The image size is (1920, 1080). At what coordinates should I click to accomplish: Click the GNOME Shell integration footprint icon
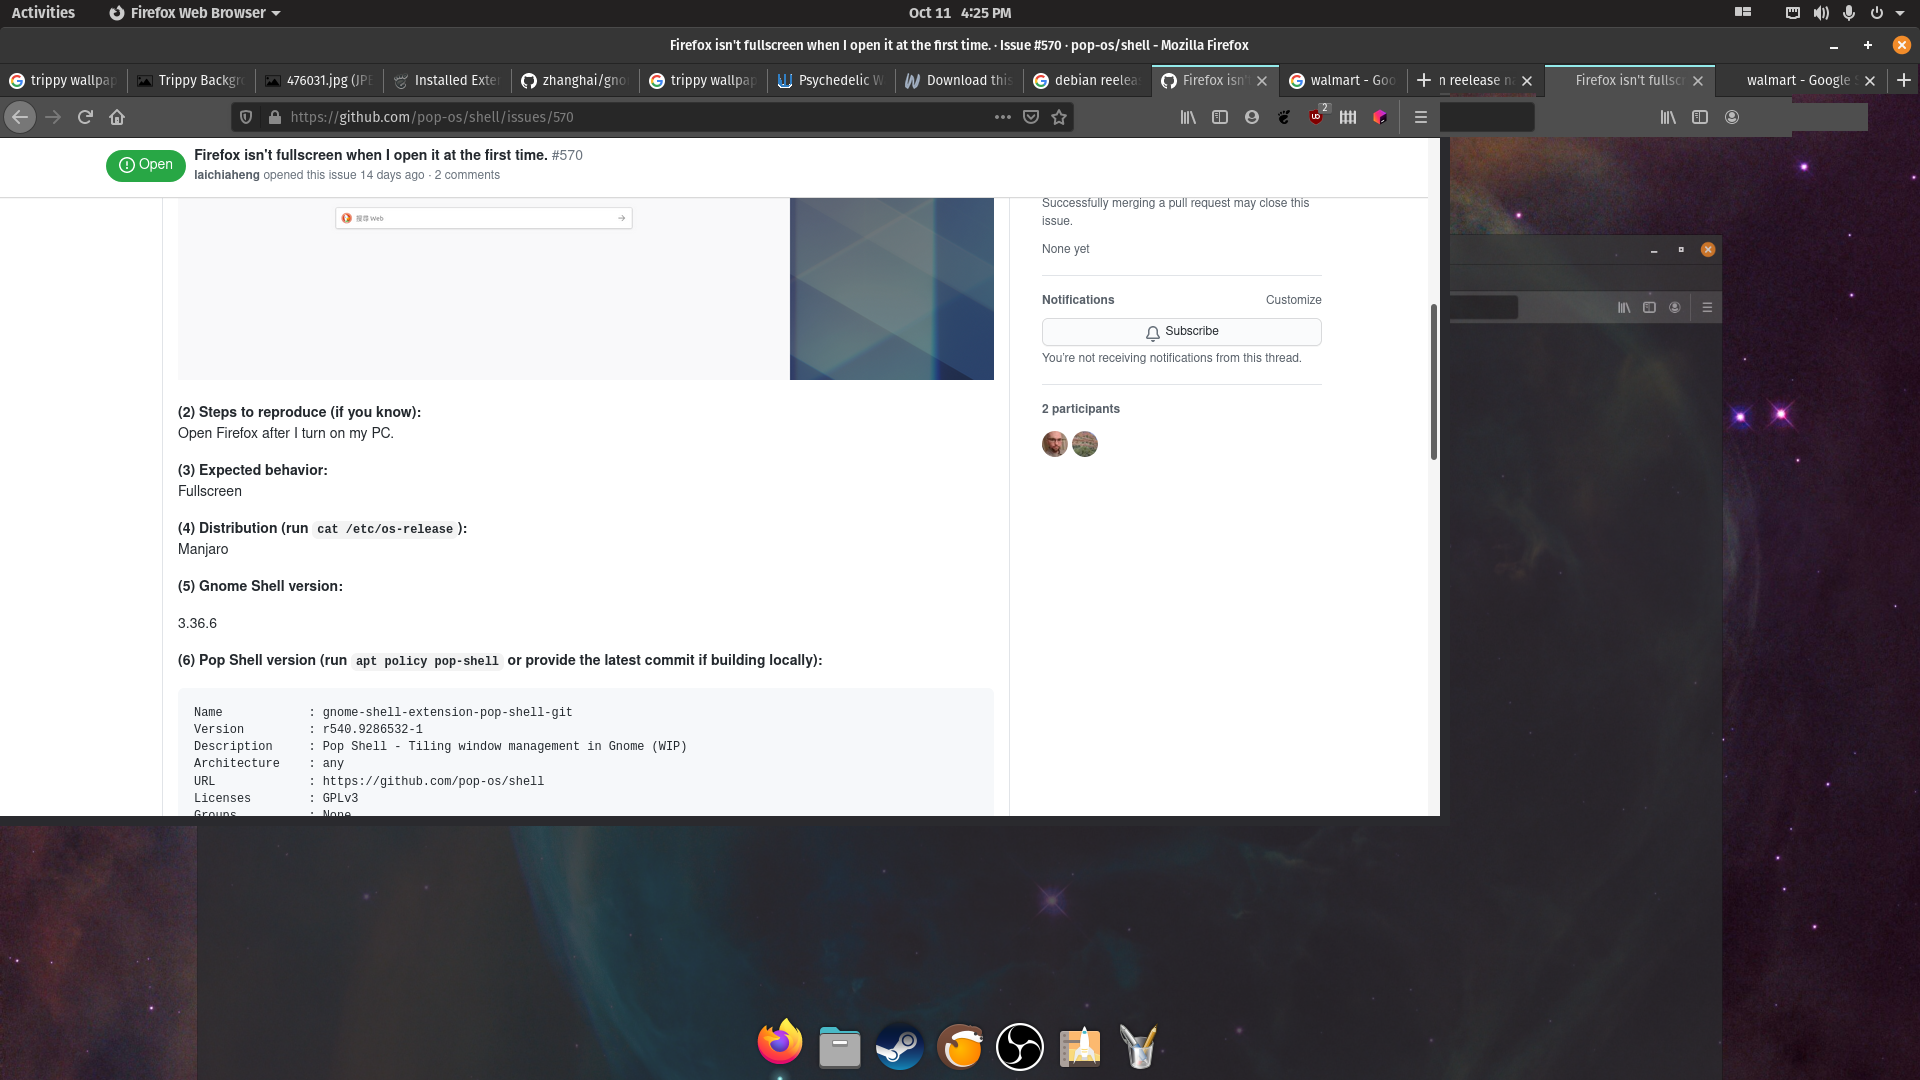[x=1284, y=117]
